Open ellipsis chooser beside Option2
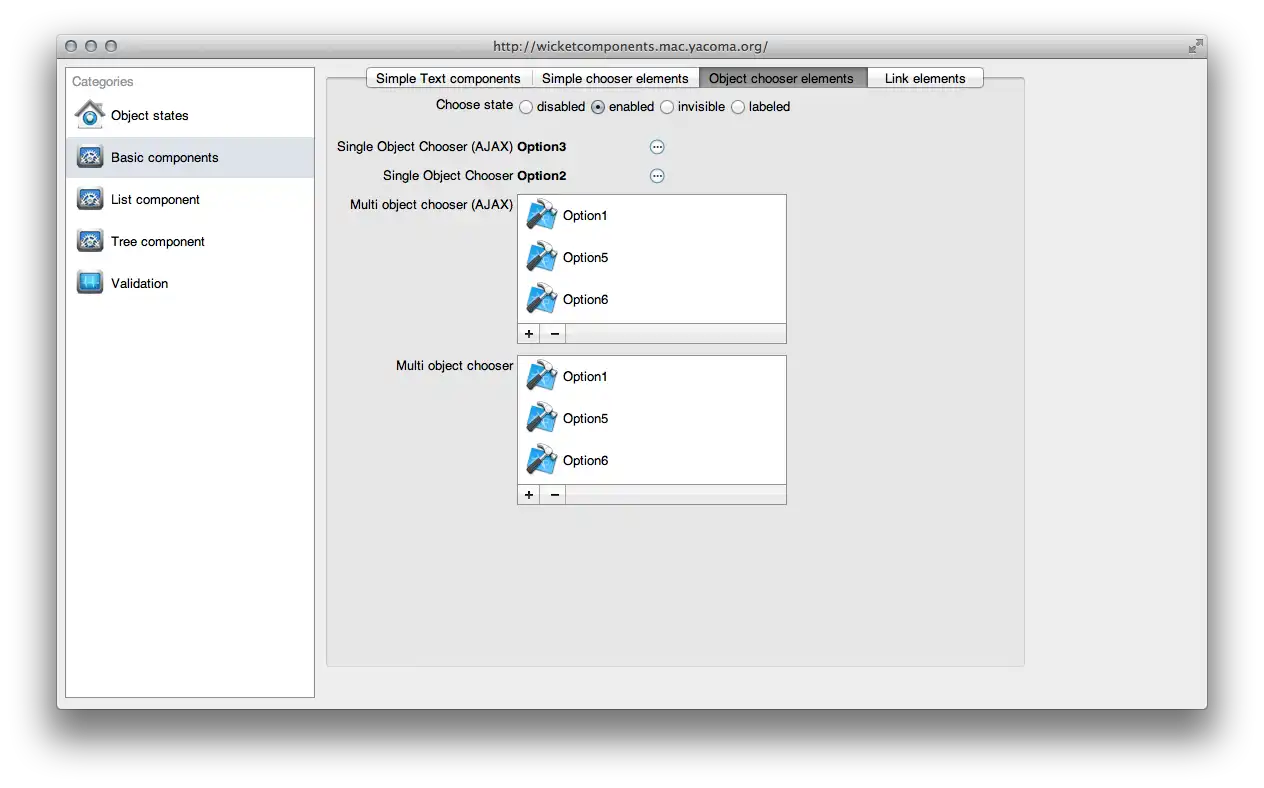1264x788 pixels. 657,176
